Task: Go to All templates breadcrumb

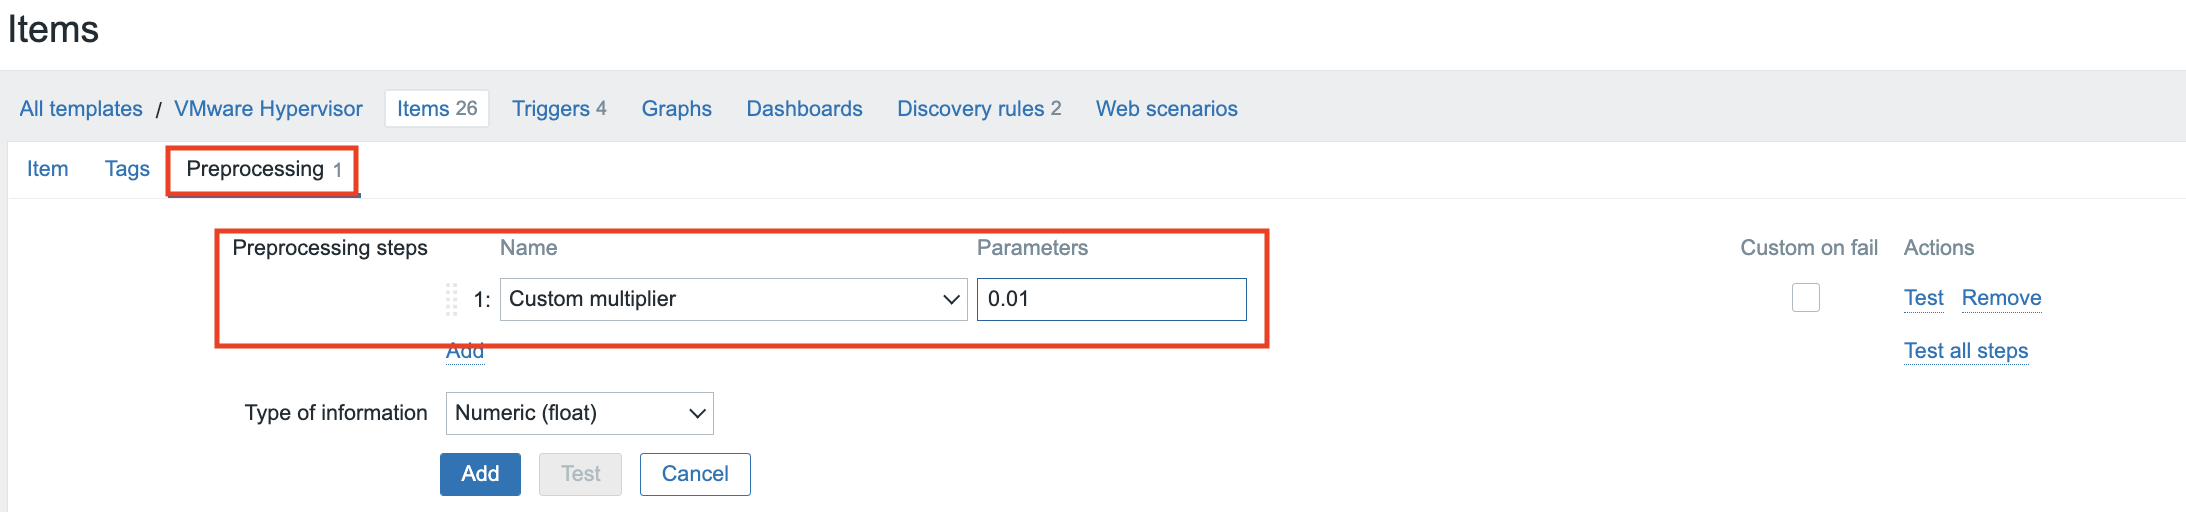Action: point(81,109)
